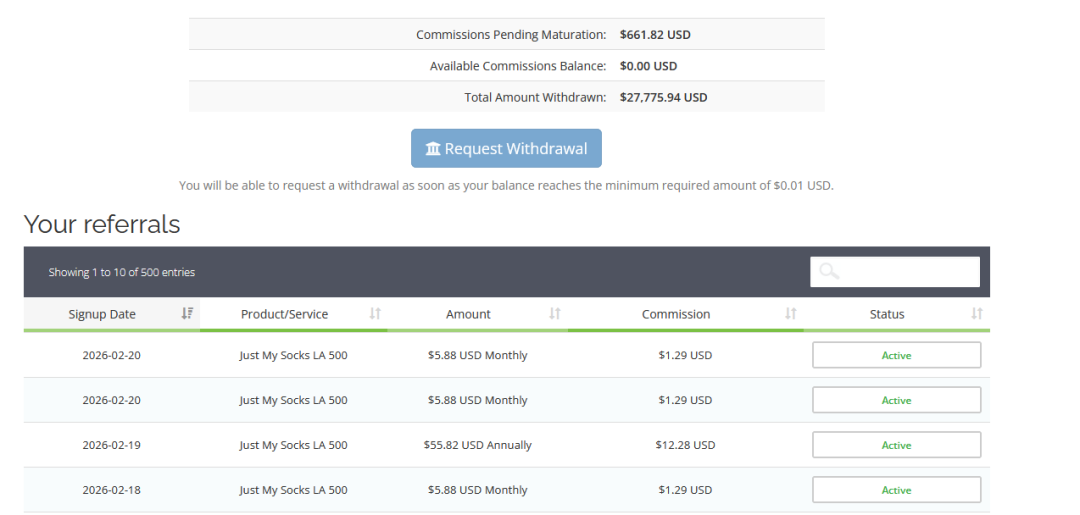Click the search magnifier icon
The width and height of the screenshot is (1080, 515).
[828, 271]
